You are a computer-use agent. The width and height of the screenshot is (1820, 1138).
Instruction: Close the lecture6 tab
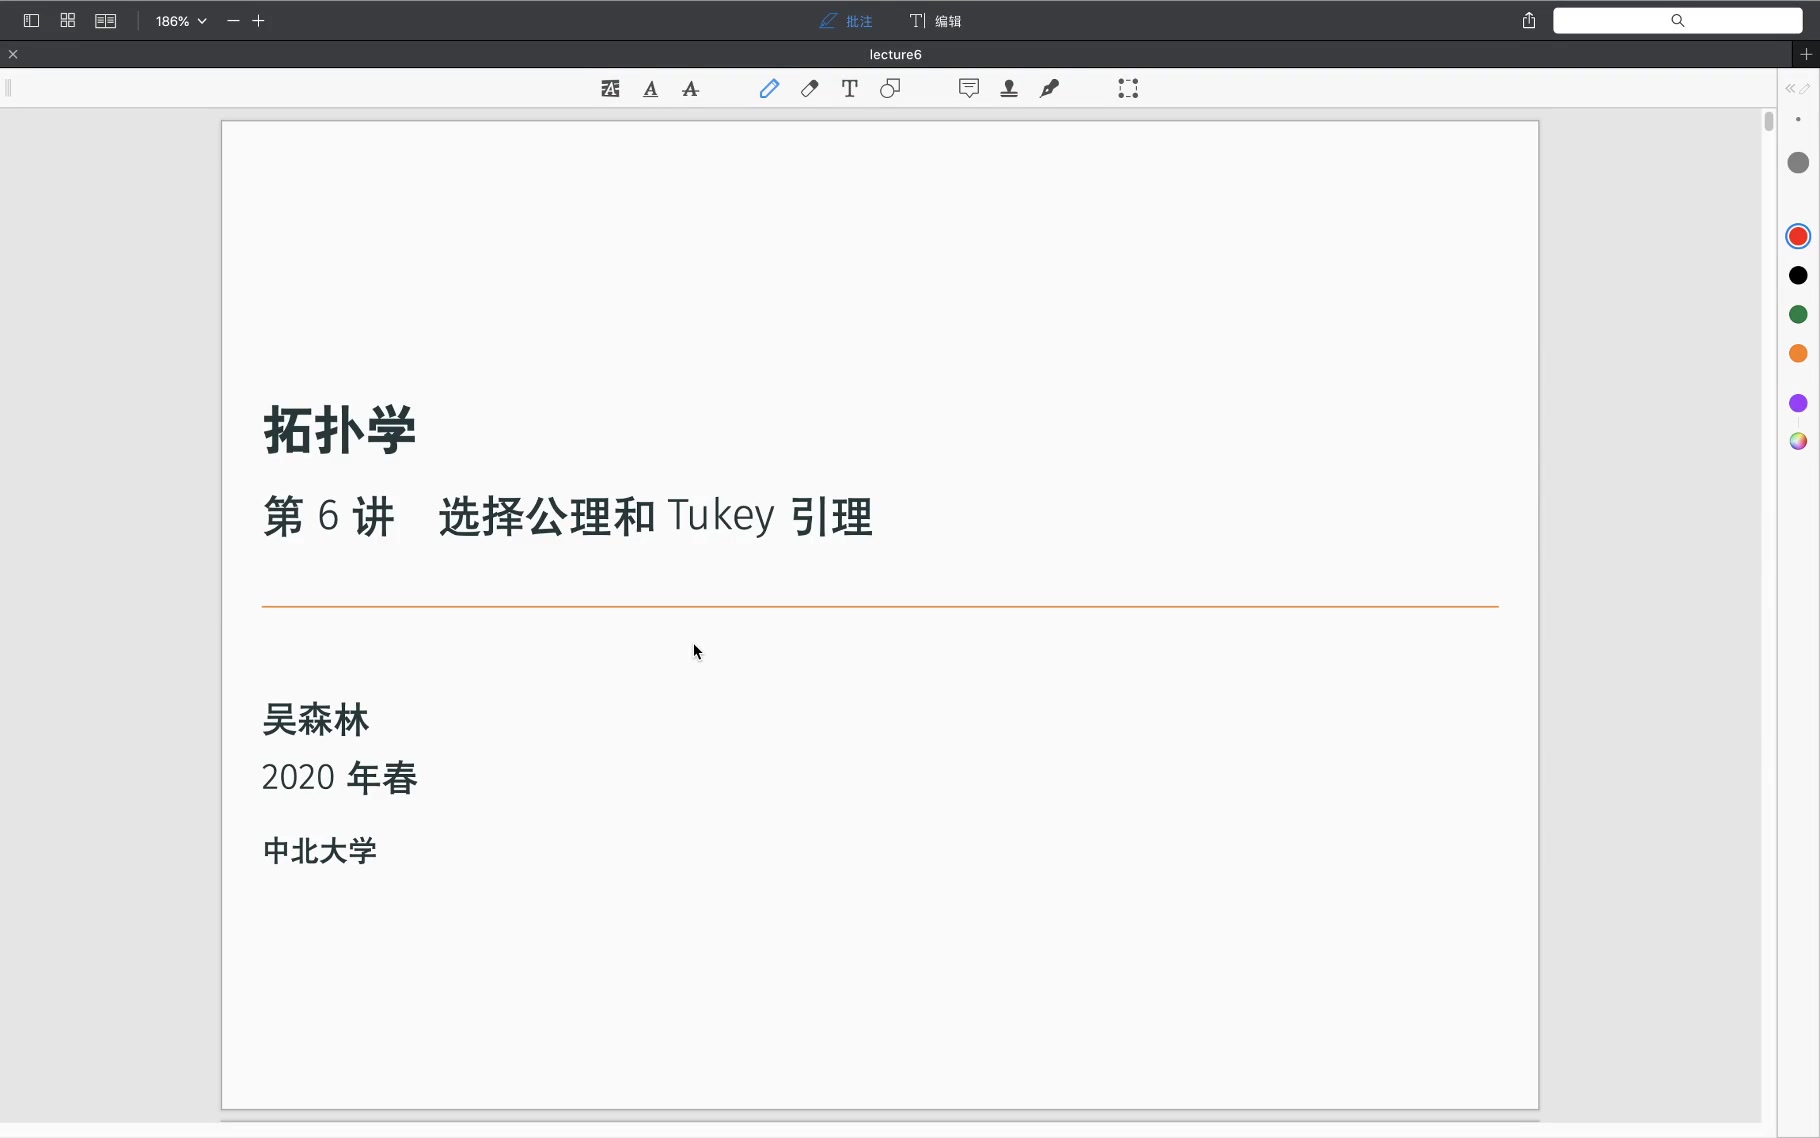click(x=13, y=54)
